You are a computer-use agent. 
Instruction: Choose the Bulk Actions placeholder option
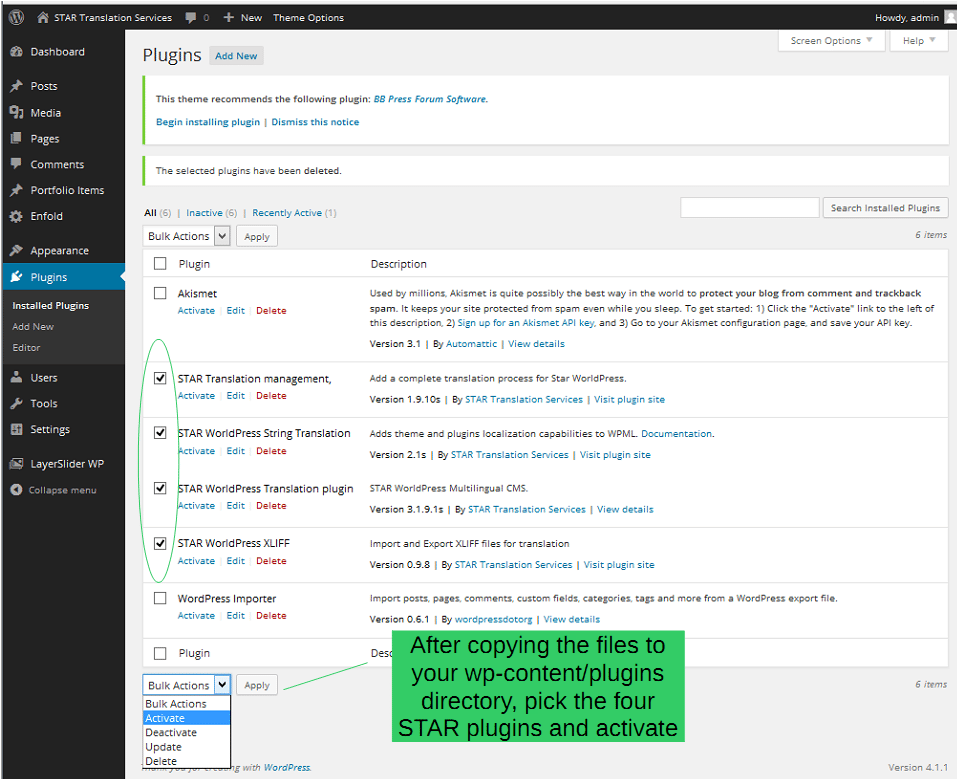[187, 704]
